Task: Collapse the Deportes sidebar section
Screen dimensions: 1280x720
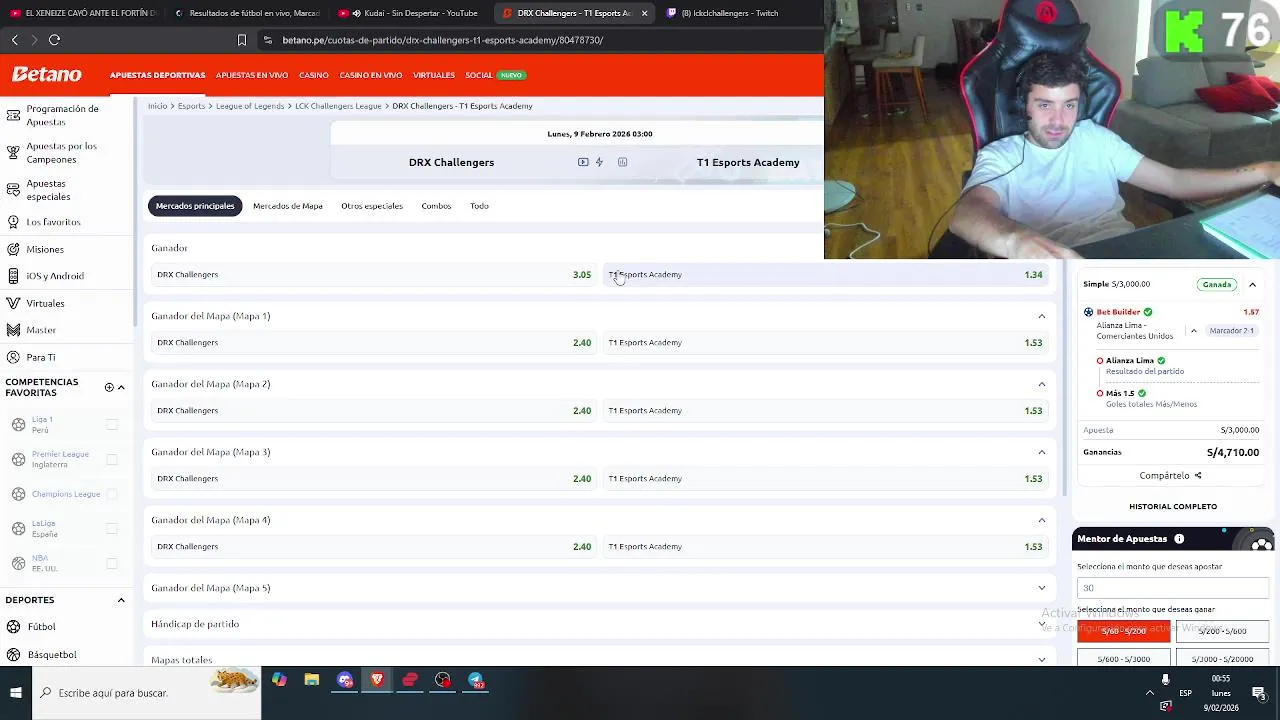Action: coord(121,600)
